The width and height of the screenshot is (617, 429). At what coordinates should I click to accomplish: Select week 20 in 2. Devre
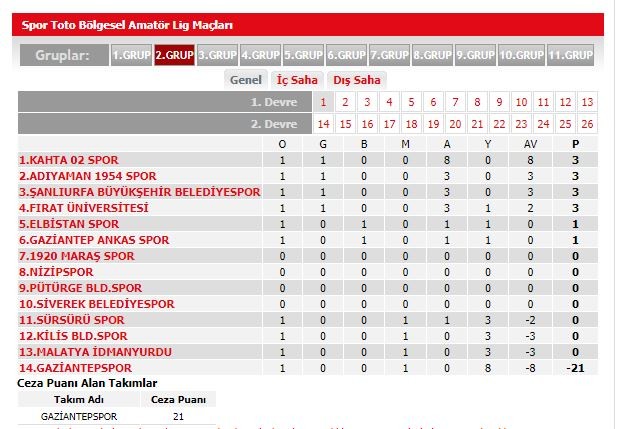[x=455, y=124]
